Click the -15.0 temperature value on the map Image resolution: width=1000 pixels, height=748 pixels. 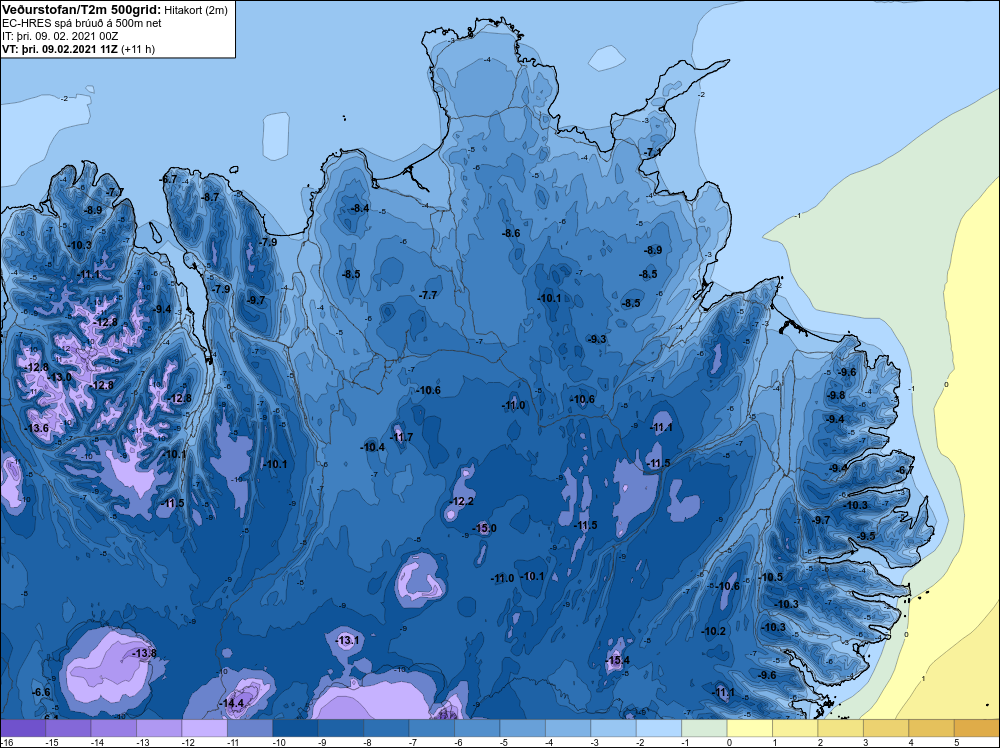pos(485,528)
